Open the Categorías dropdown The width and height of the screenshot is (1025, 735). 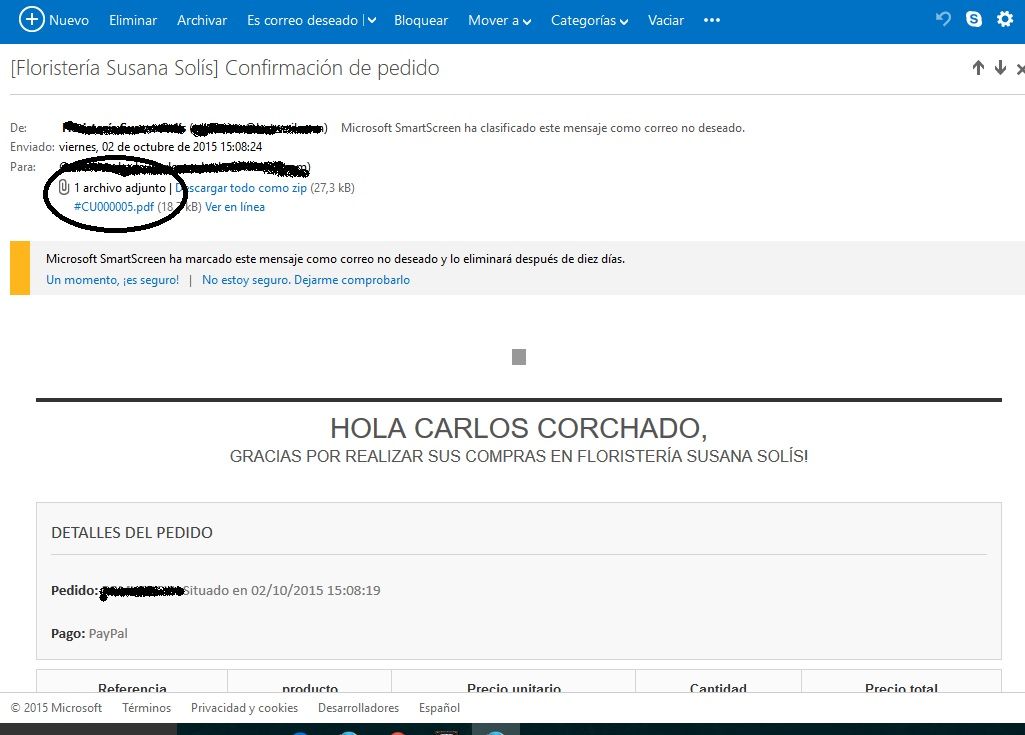coord(590,20)
